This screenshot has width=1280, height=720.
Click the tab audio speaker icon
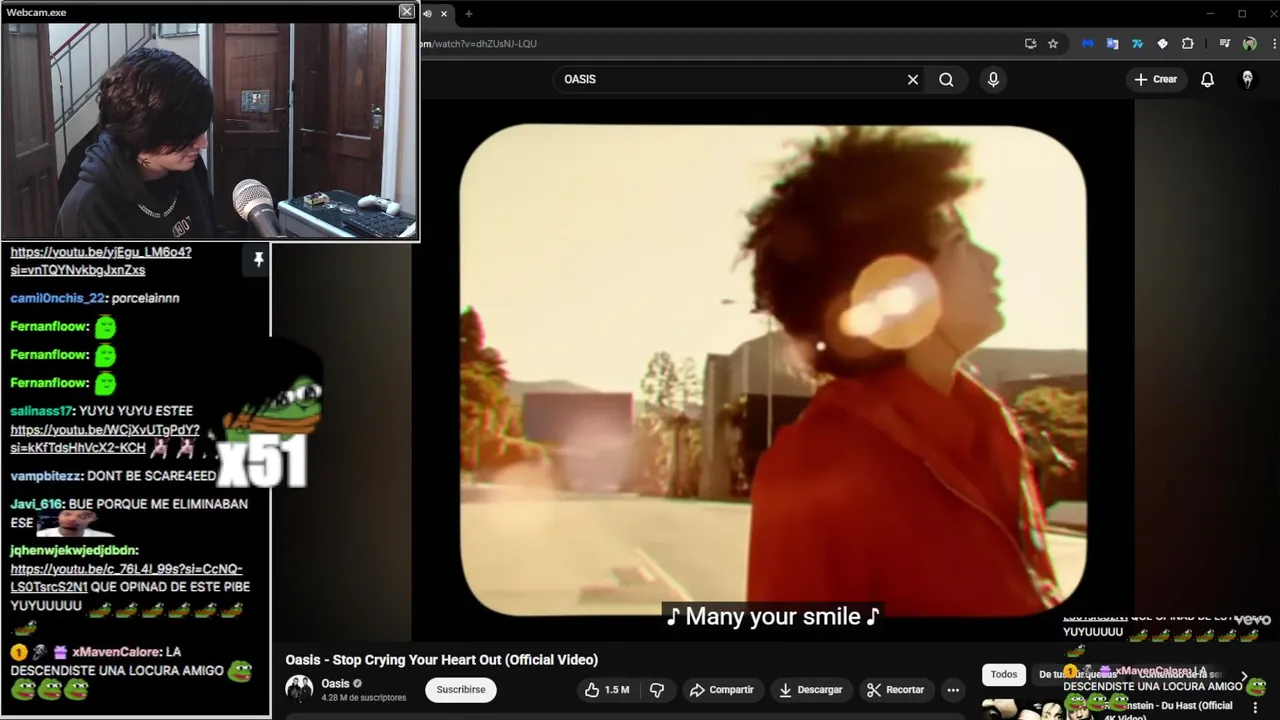pyautogui.click(x=427, y=13)
